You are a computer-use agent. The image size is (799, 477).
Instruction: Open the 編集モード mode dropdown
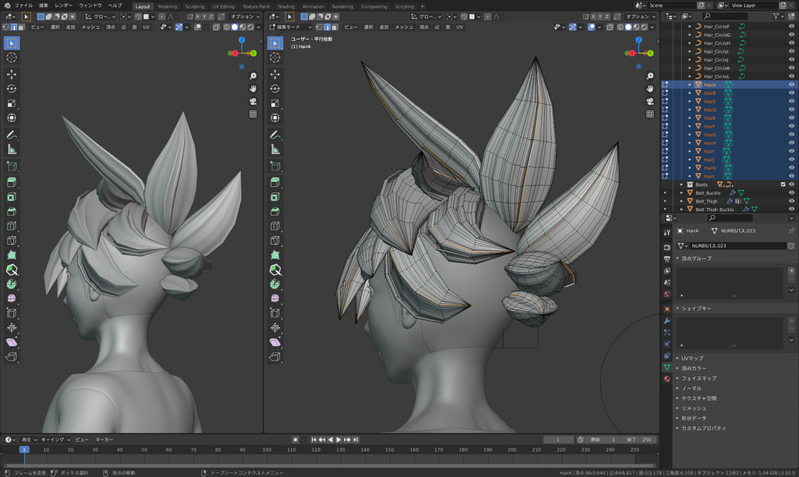[x=288, y=27]
